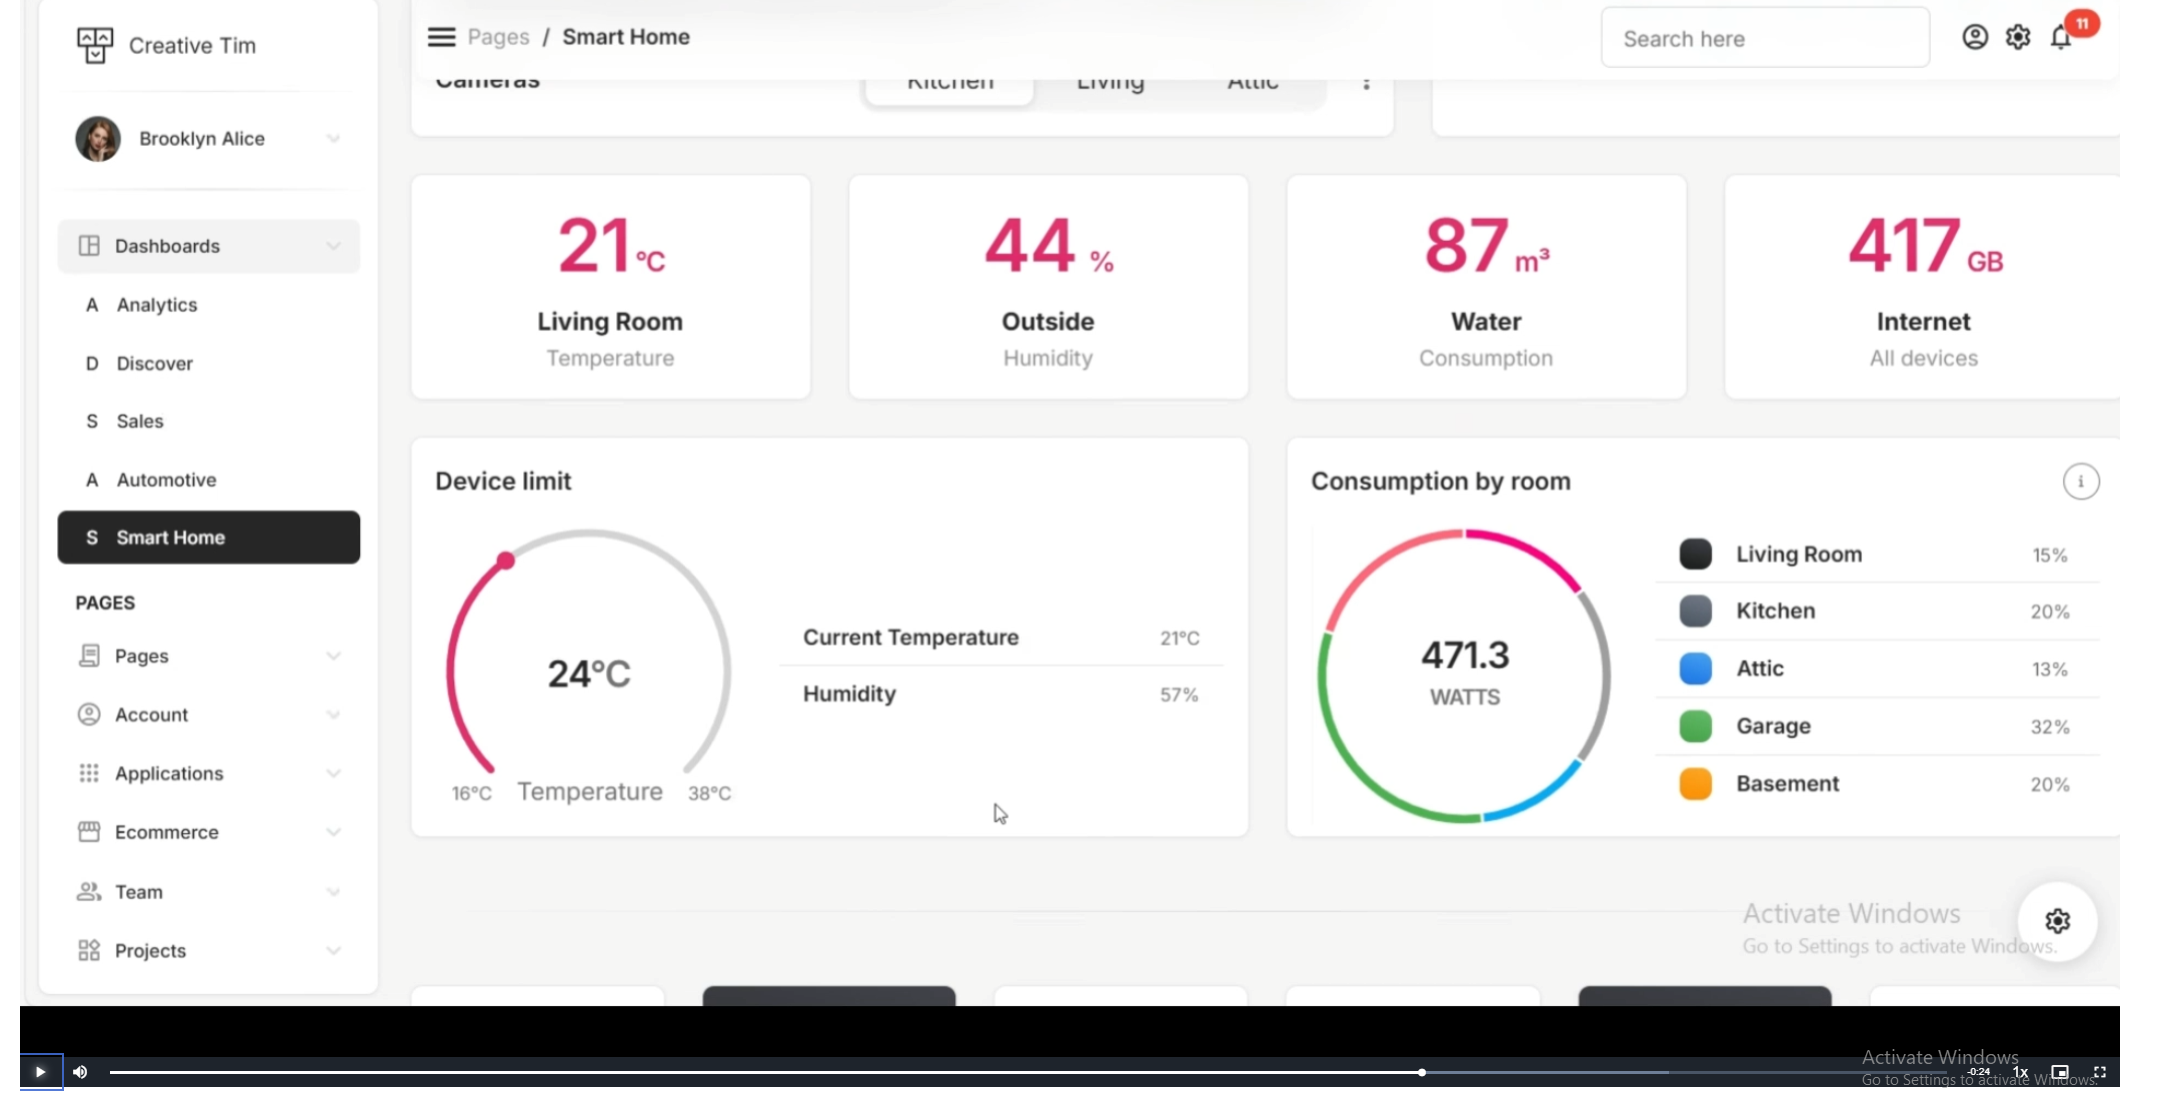Open notifications bell with red badge
This screenshot has width=2179, height=1098.
[2061, 37]
